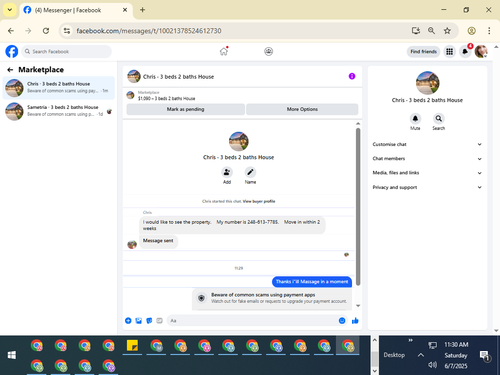Open the purple conversation information icon
The width and height of the screenshot is (500, 375).
pyautogui.click(x=352, y=76)
